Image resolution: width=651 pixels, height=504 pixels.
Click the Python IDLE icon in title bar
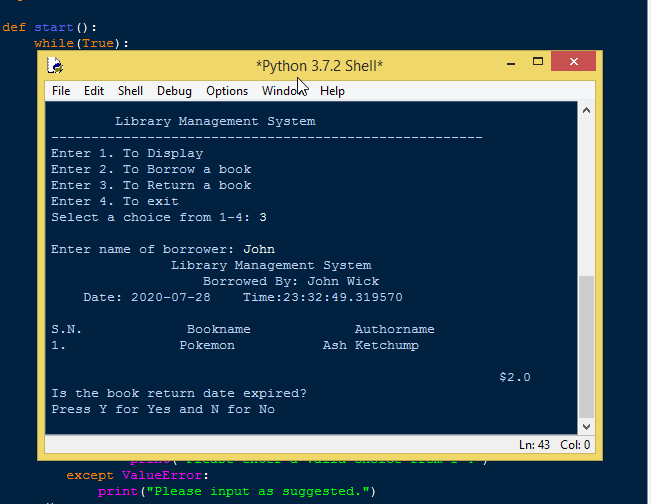57,65
